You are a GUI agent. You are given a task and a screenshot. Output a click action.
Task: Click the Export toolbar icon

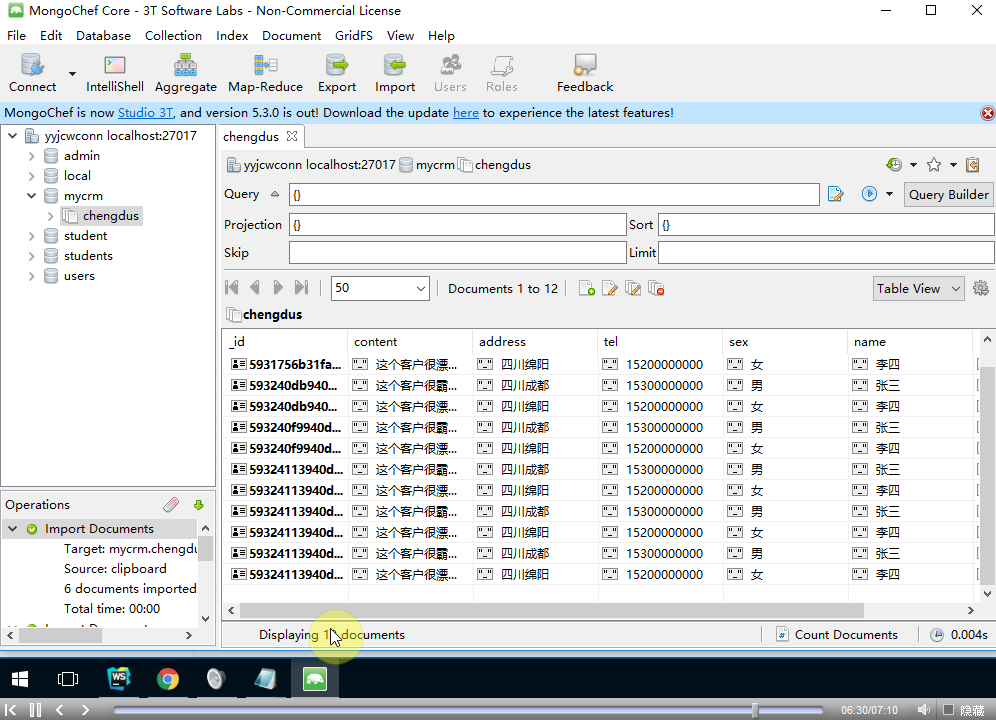(x=337, y=74)
